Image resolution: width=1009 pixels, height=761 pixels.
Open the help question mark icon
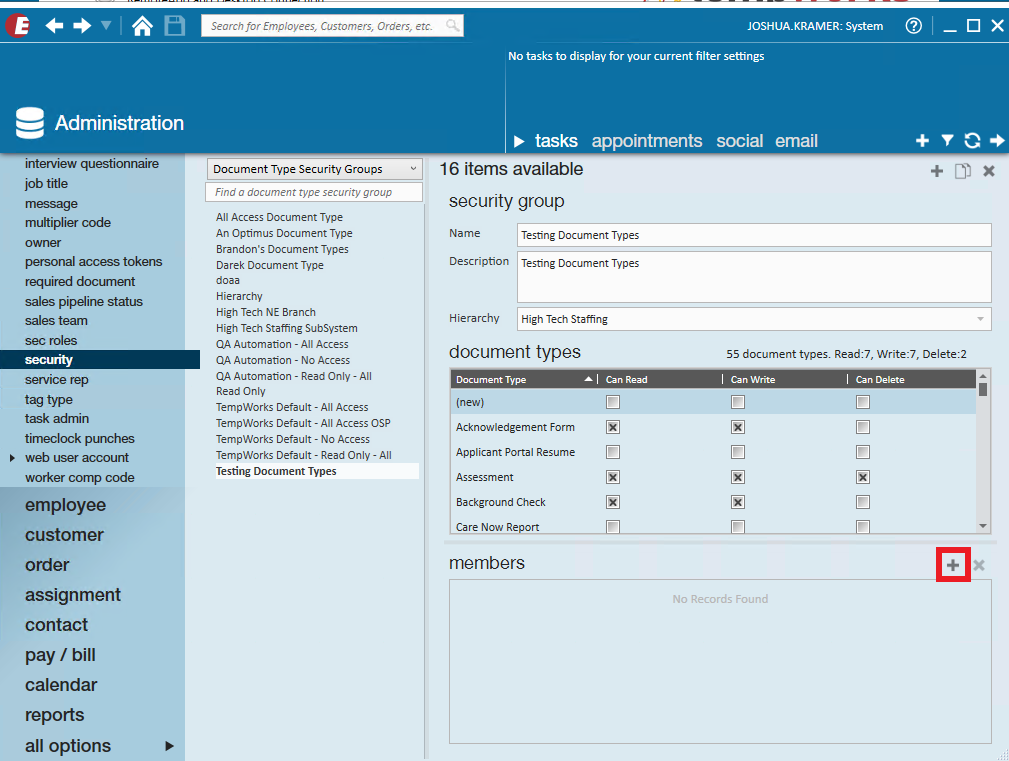pos(913,26)
